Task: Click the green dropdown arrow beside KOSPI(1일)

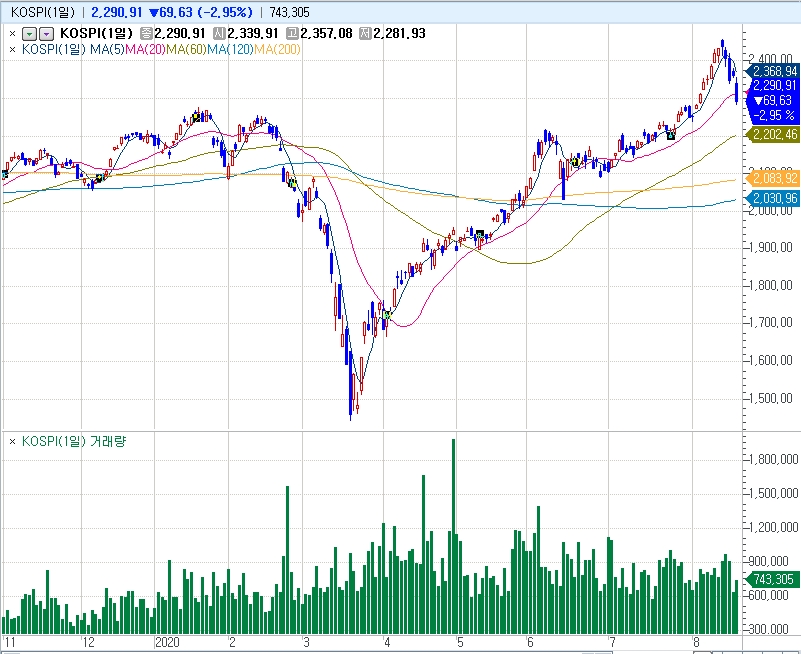Action: coord(29,33)
